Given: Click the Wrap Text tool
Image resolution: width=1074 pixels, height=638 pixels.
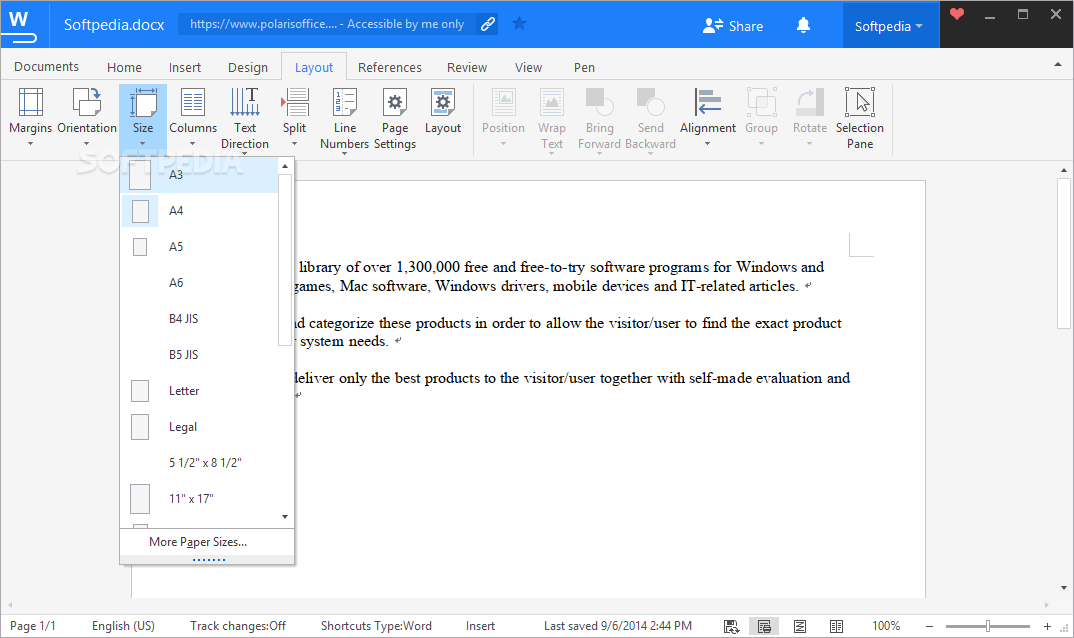Looking at the screenshot, I should (551, 119).
